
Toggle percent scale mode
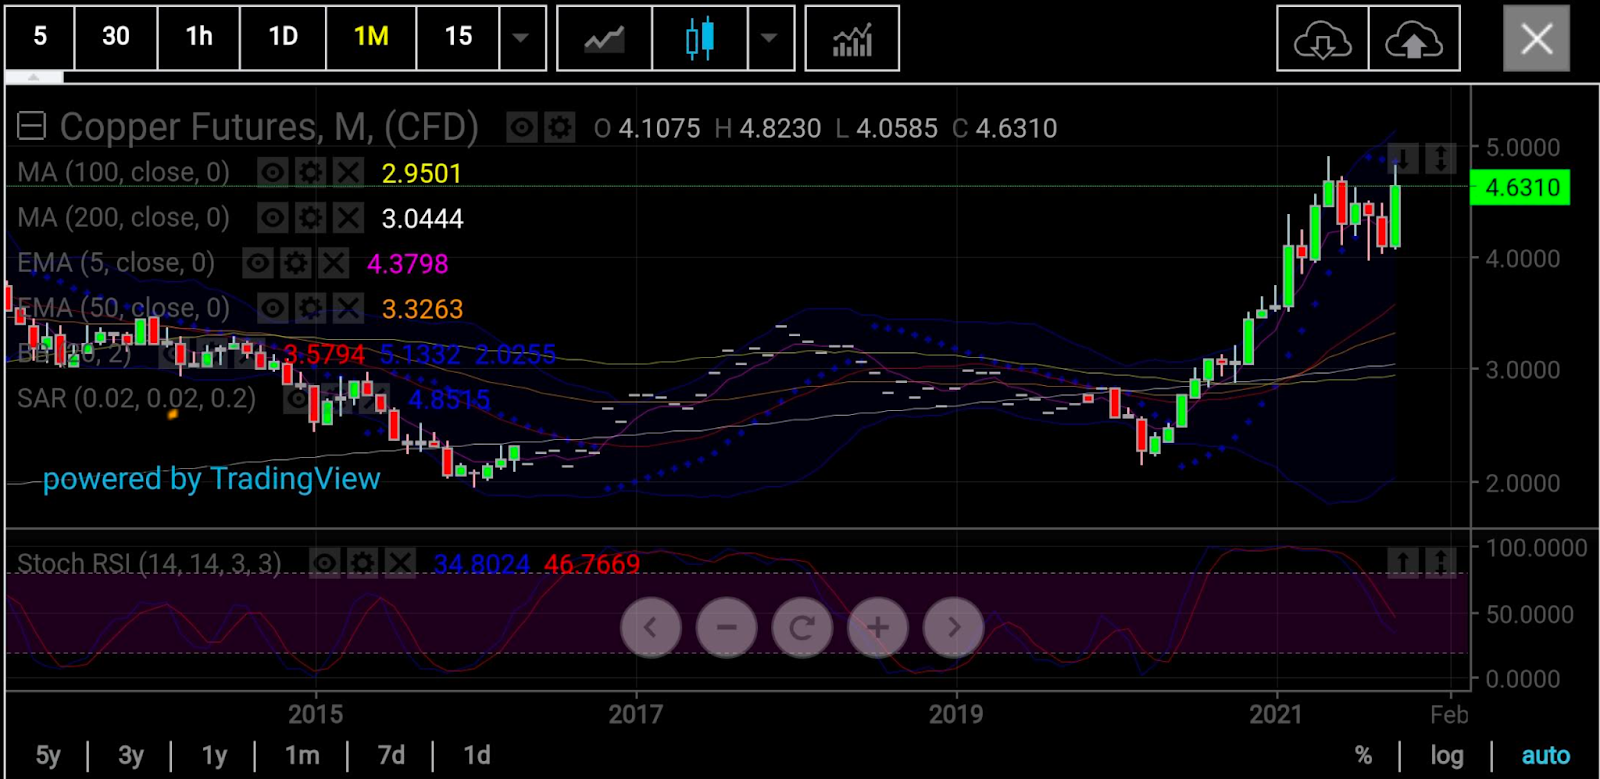pyautogui.click(x=1363, y=756)
